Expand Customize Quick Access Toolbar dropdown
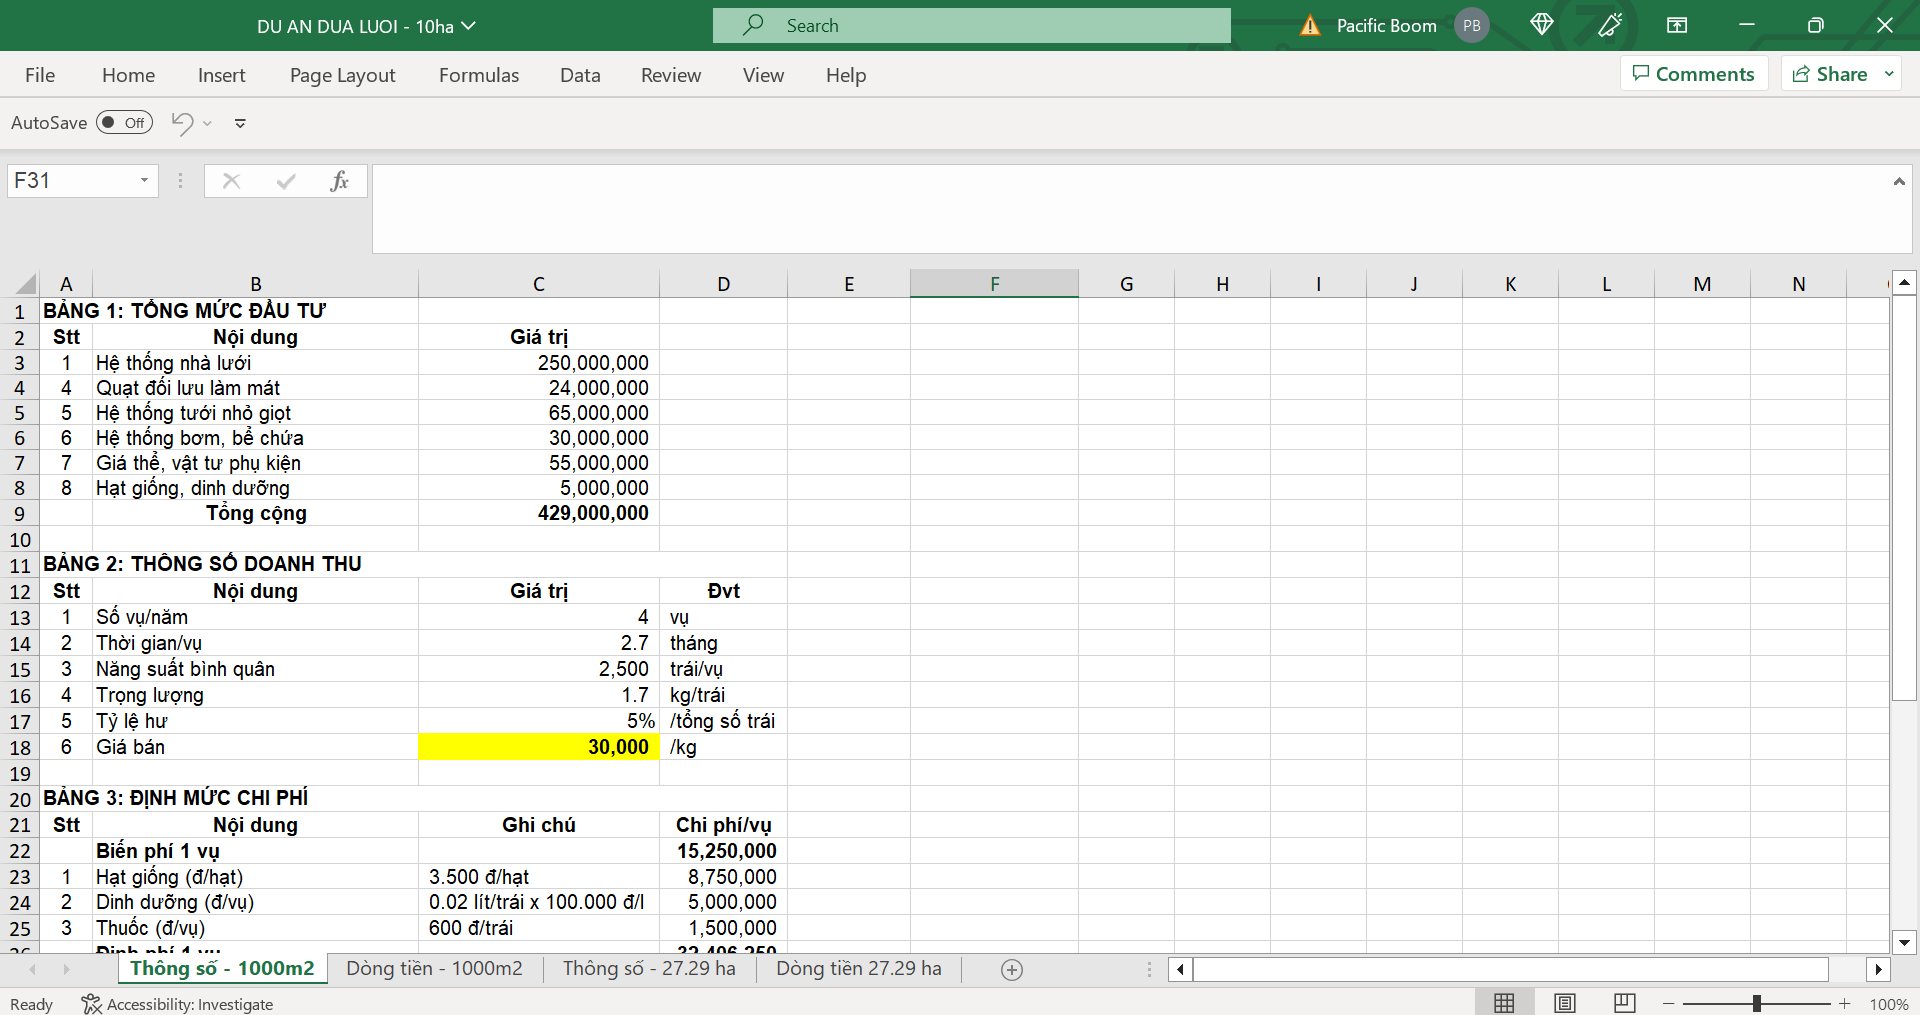This screenshot has width=1920, height=1015. (x=240, y=123)
